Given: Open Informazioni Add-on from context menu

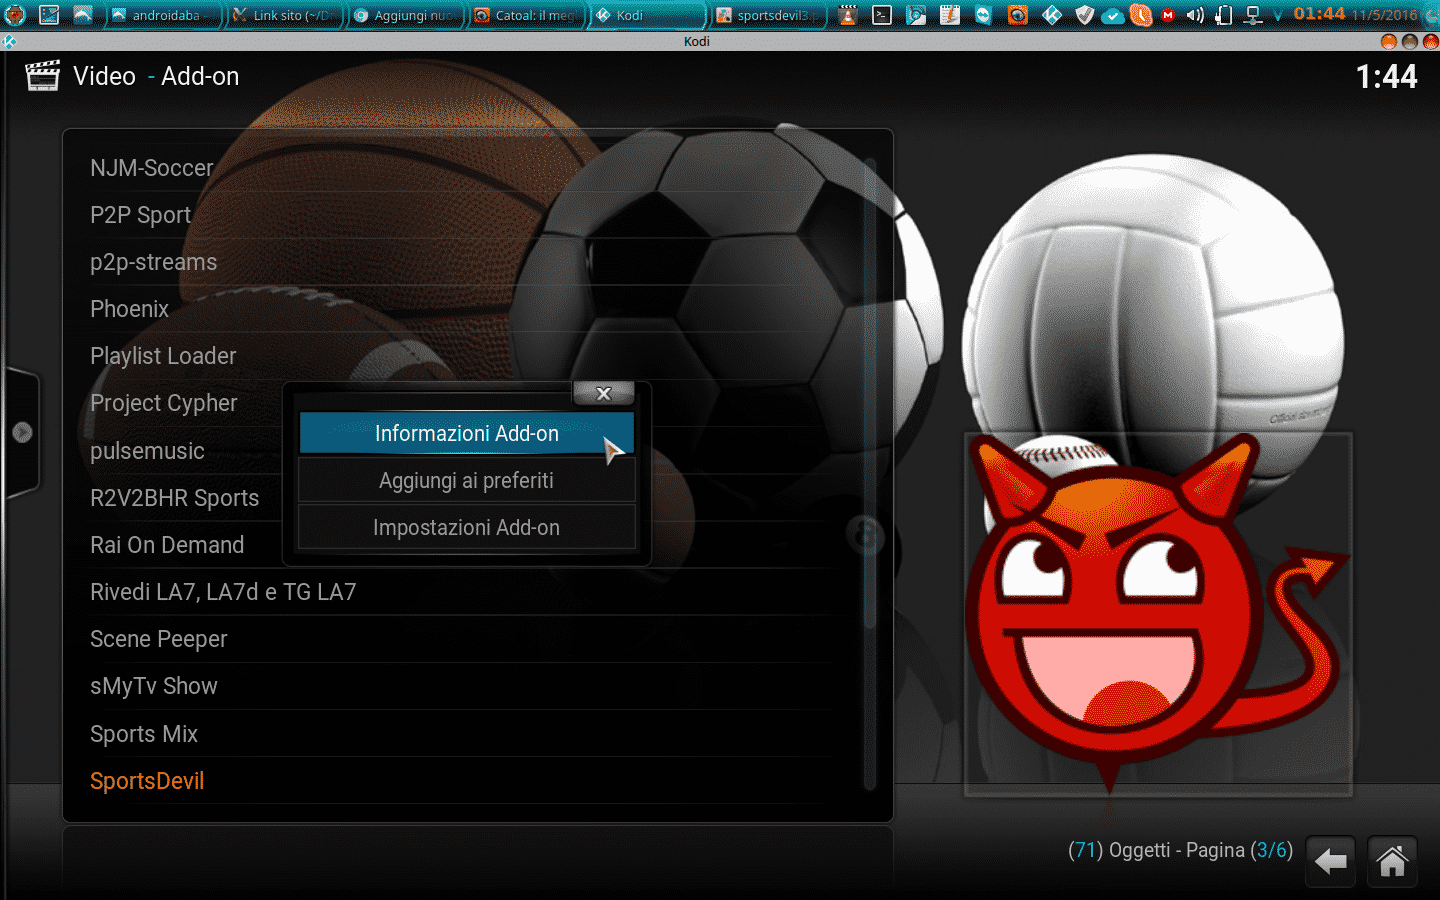Looking at the screenshot, I should (x=467, y=433).
